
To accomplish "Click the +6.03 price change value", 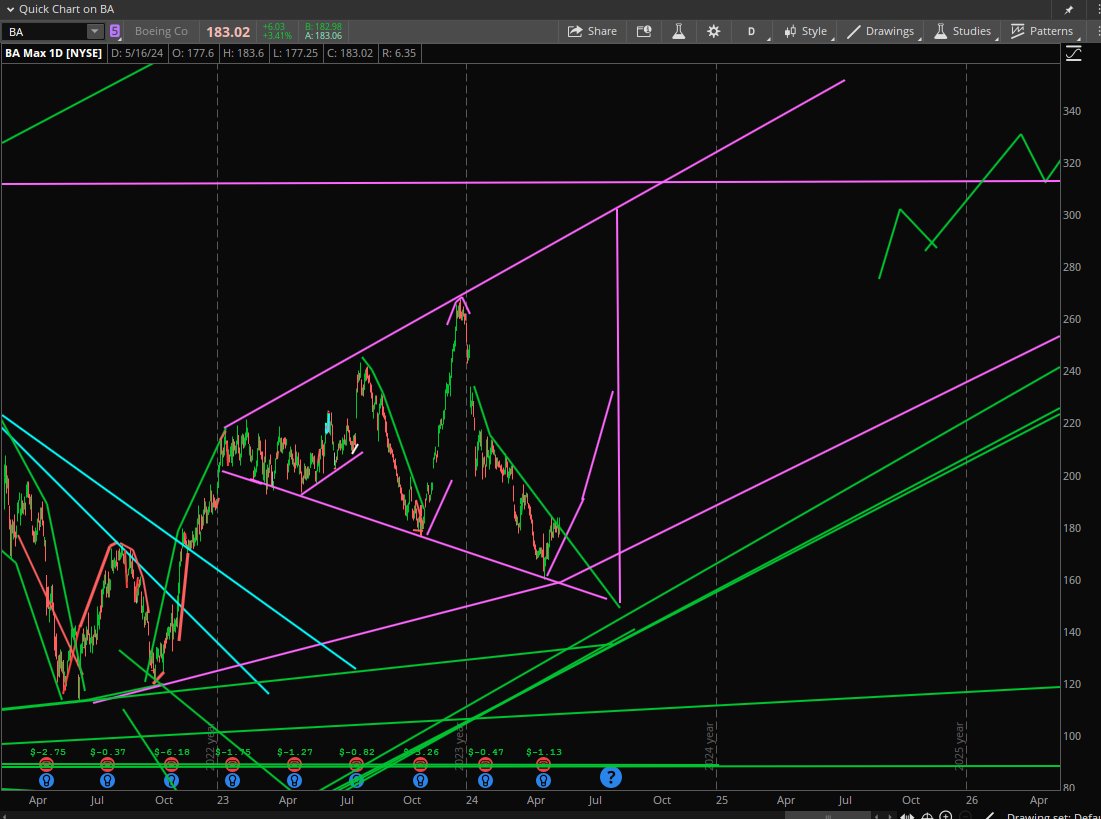I will click(x=274, y=27).
